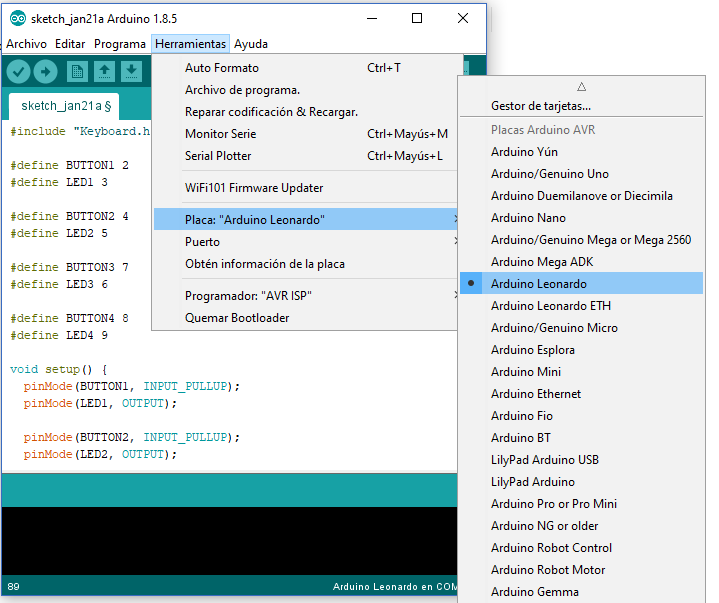This screenshot has width=719, height=603.
Task: Select Arduino/Genuino Mega or Mega 2560
Action: click(581, 240)
